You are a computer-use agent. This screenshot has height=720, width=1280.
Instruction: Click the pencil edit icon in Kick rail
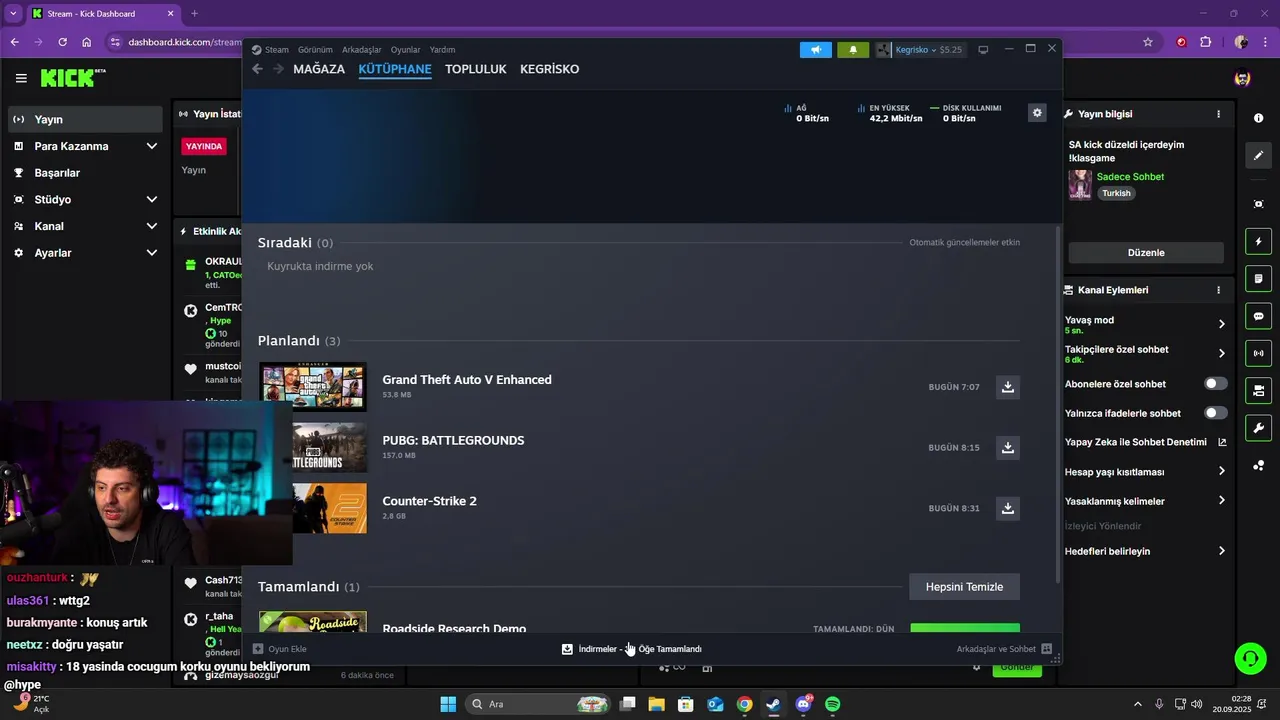pos(1258,155)
